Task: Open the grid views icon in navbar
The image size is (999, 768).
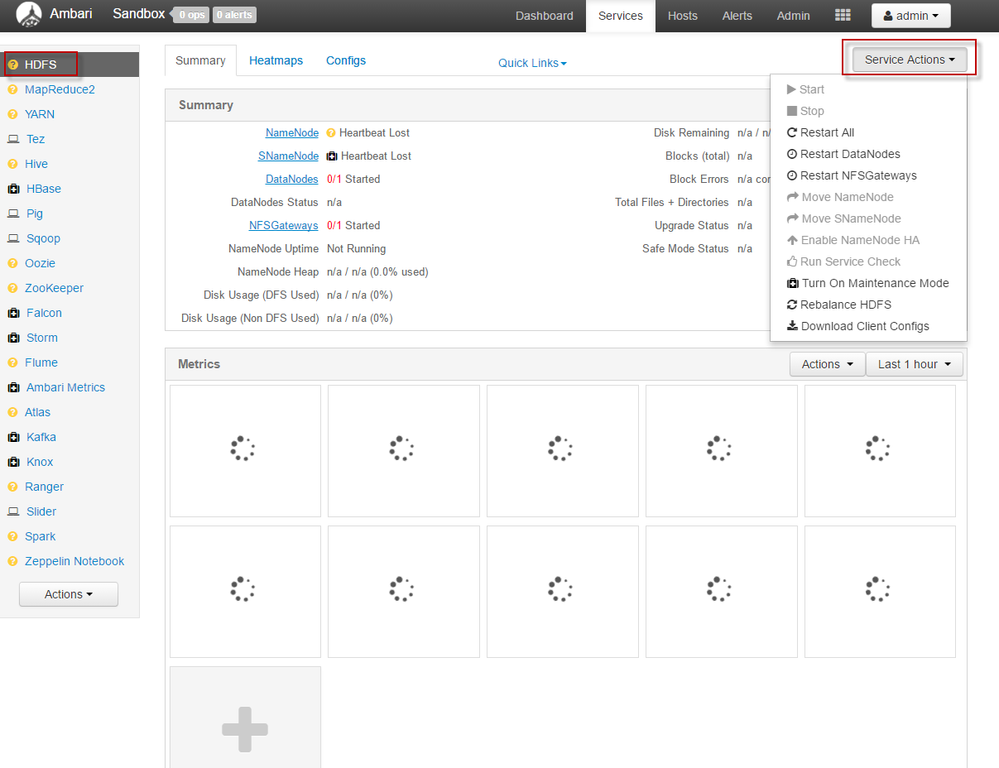Action: (842, 15)
